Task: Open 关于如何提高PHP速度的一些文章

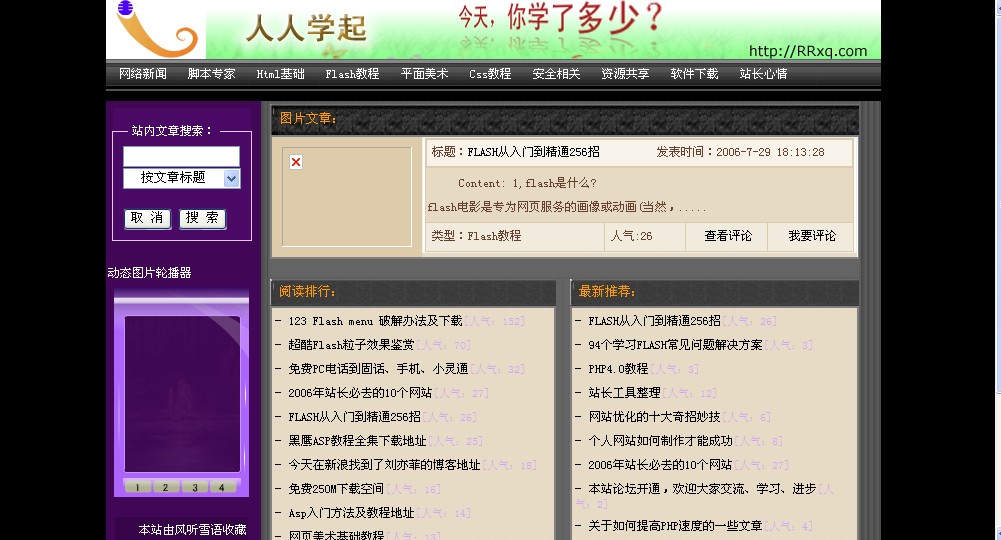Action: click(675, 526)
